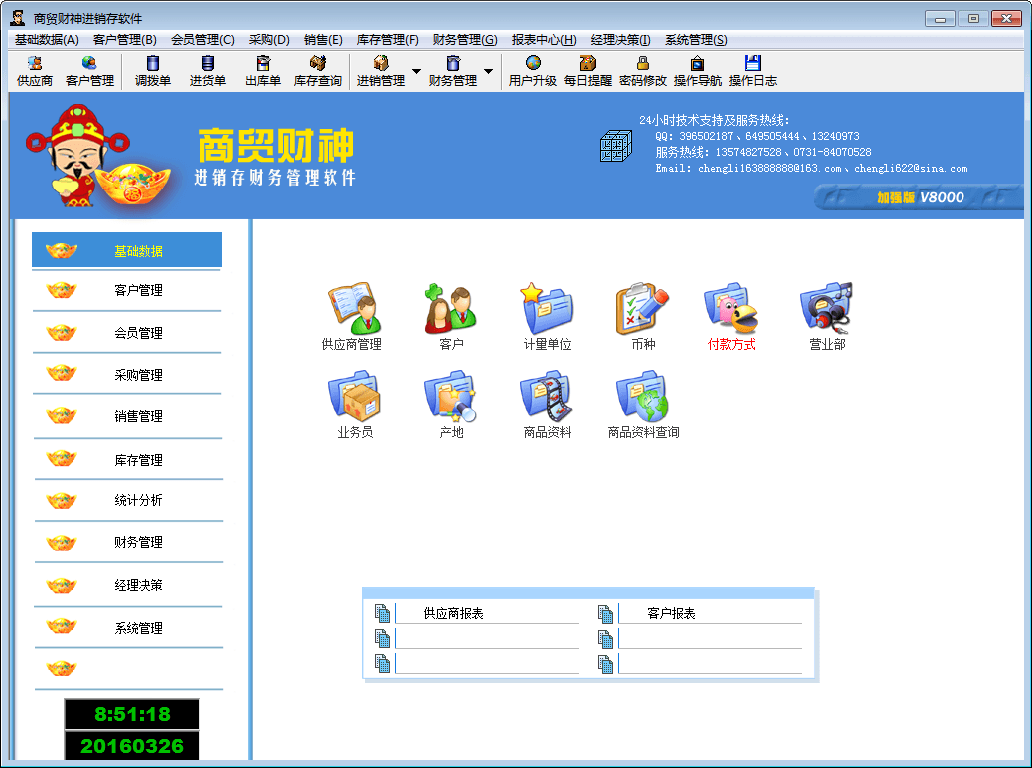Open the 客户报表 link
1032x768 pixels.
(x=671, y=613)
